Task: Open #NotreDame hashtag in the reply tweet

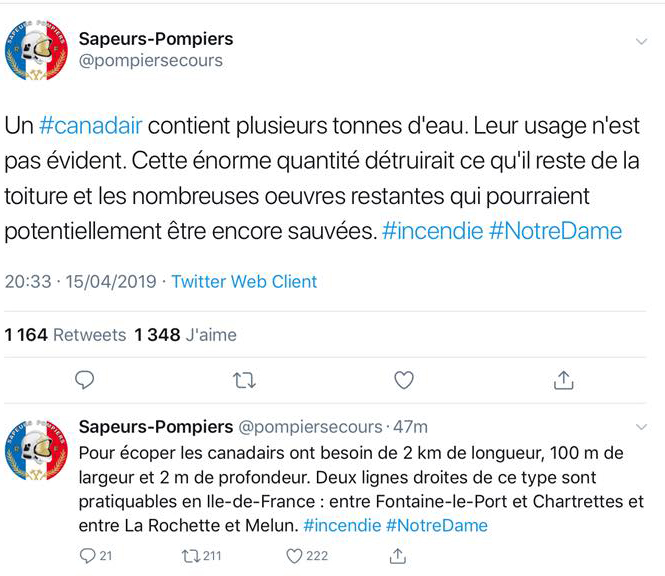Action: (436, 525)
